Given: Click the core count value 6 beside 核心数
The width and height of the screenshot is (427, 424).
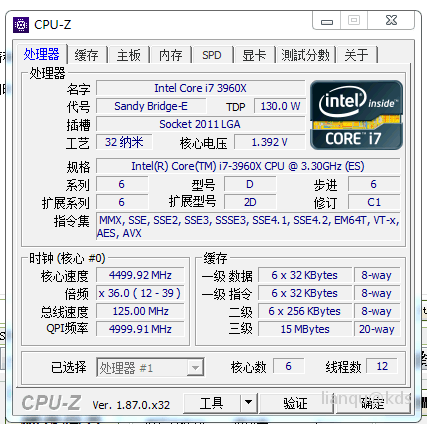Looking at the screenshot, I should coord(288,366).
